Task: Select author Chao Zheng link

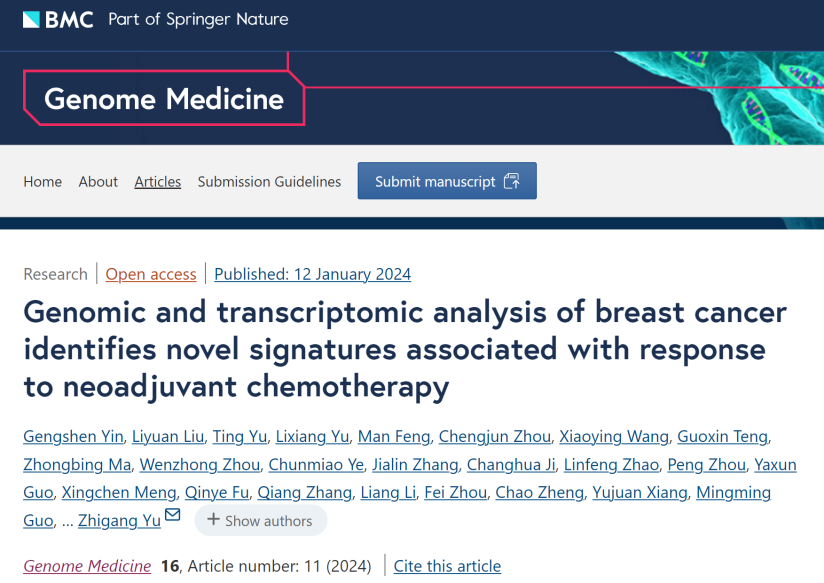Action: 540,493
